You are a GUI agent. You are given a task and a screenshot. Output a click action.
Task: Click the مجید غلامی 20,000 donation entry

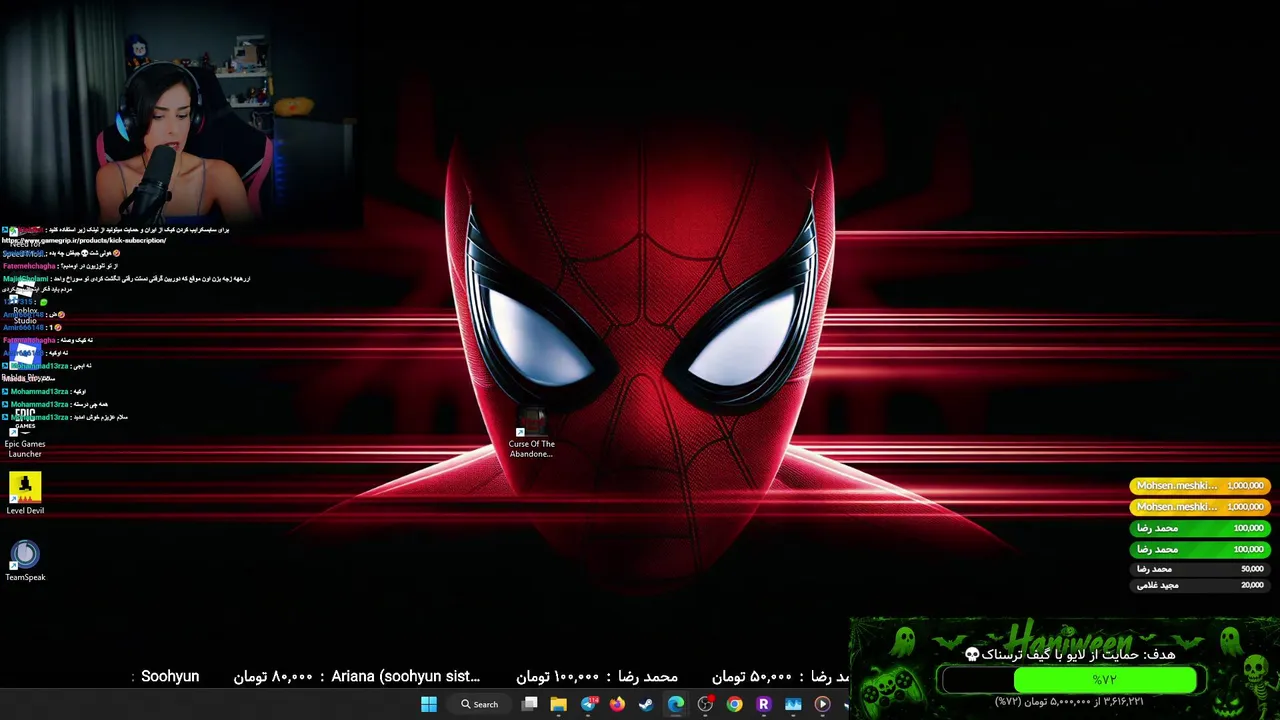point(1200,585)
